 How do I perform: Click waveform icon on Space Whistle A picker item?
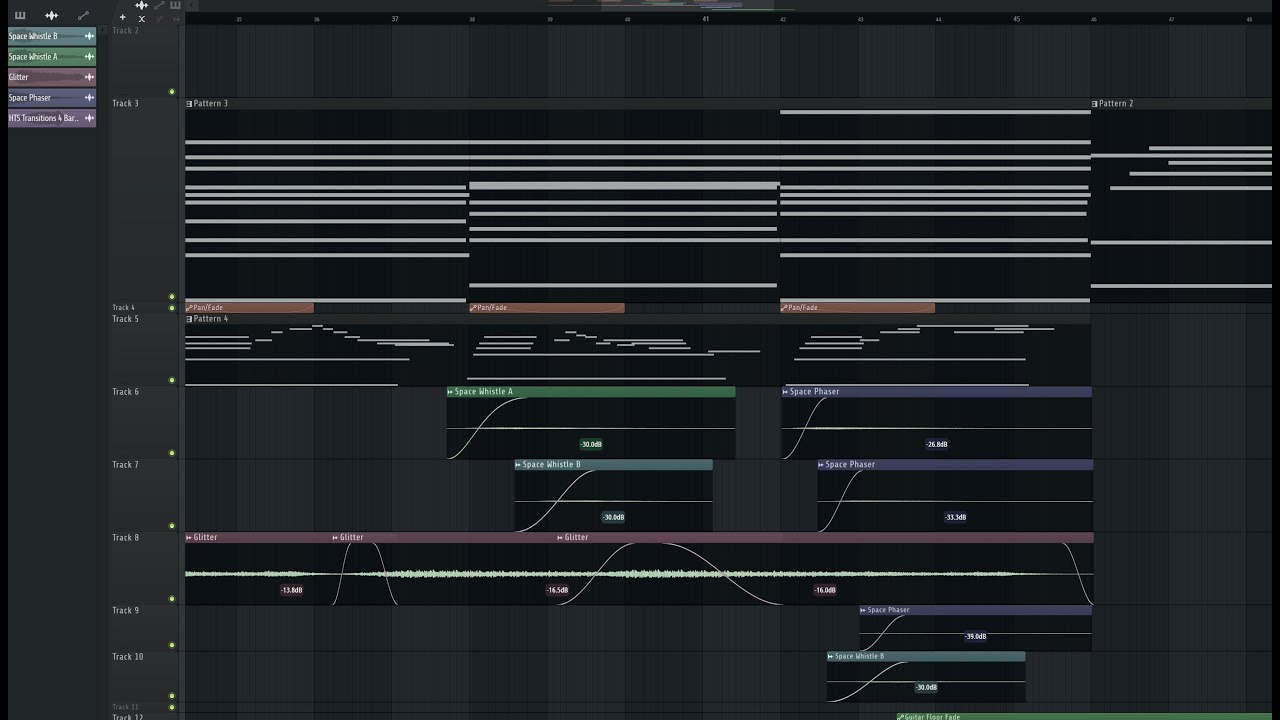(x=89, y=57)
